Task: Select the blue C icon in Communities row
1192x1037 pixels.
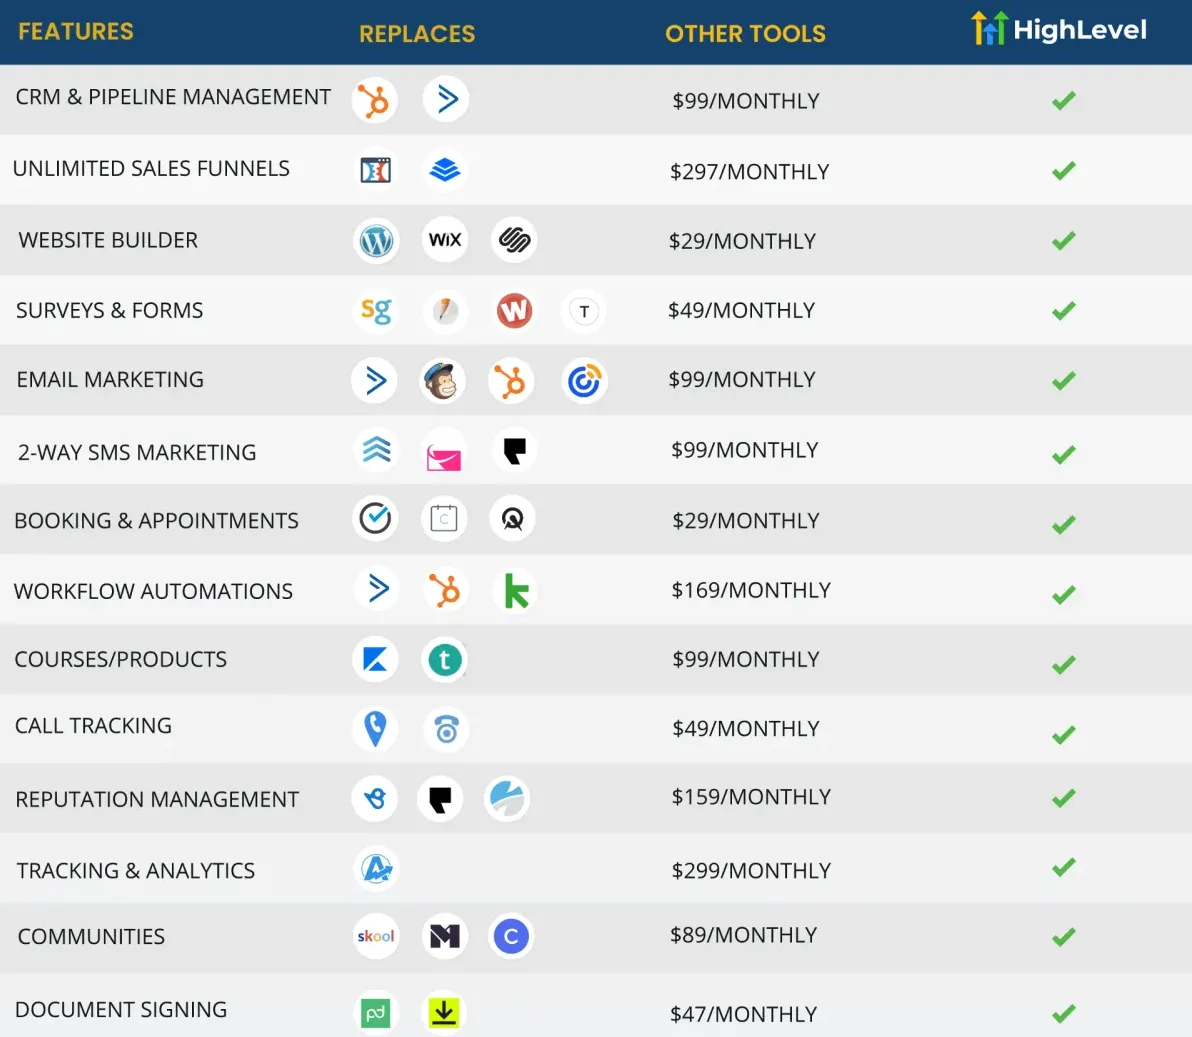Action: 511,936
